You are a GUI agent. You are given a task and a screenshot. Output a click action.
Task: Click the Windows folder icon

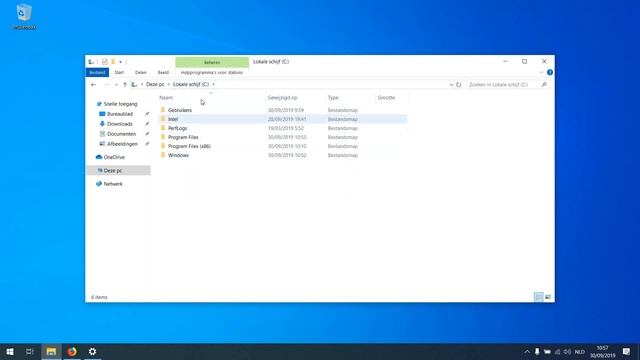163,155
